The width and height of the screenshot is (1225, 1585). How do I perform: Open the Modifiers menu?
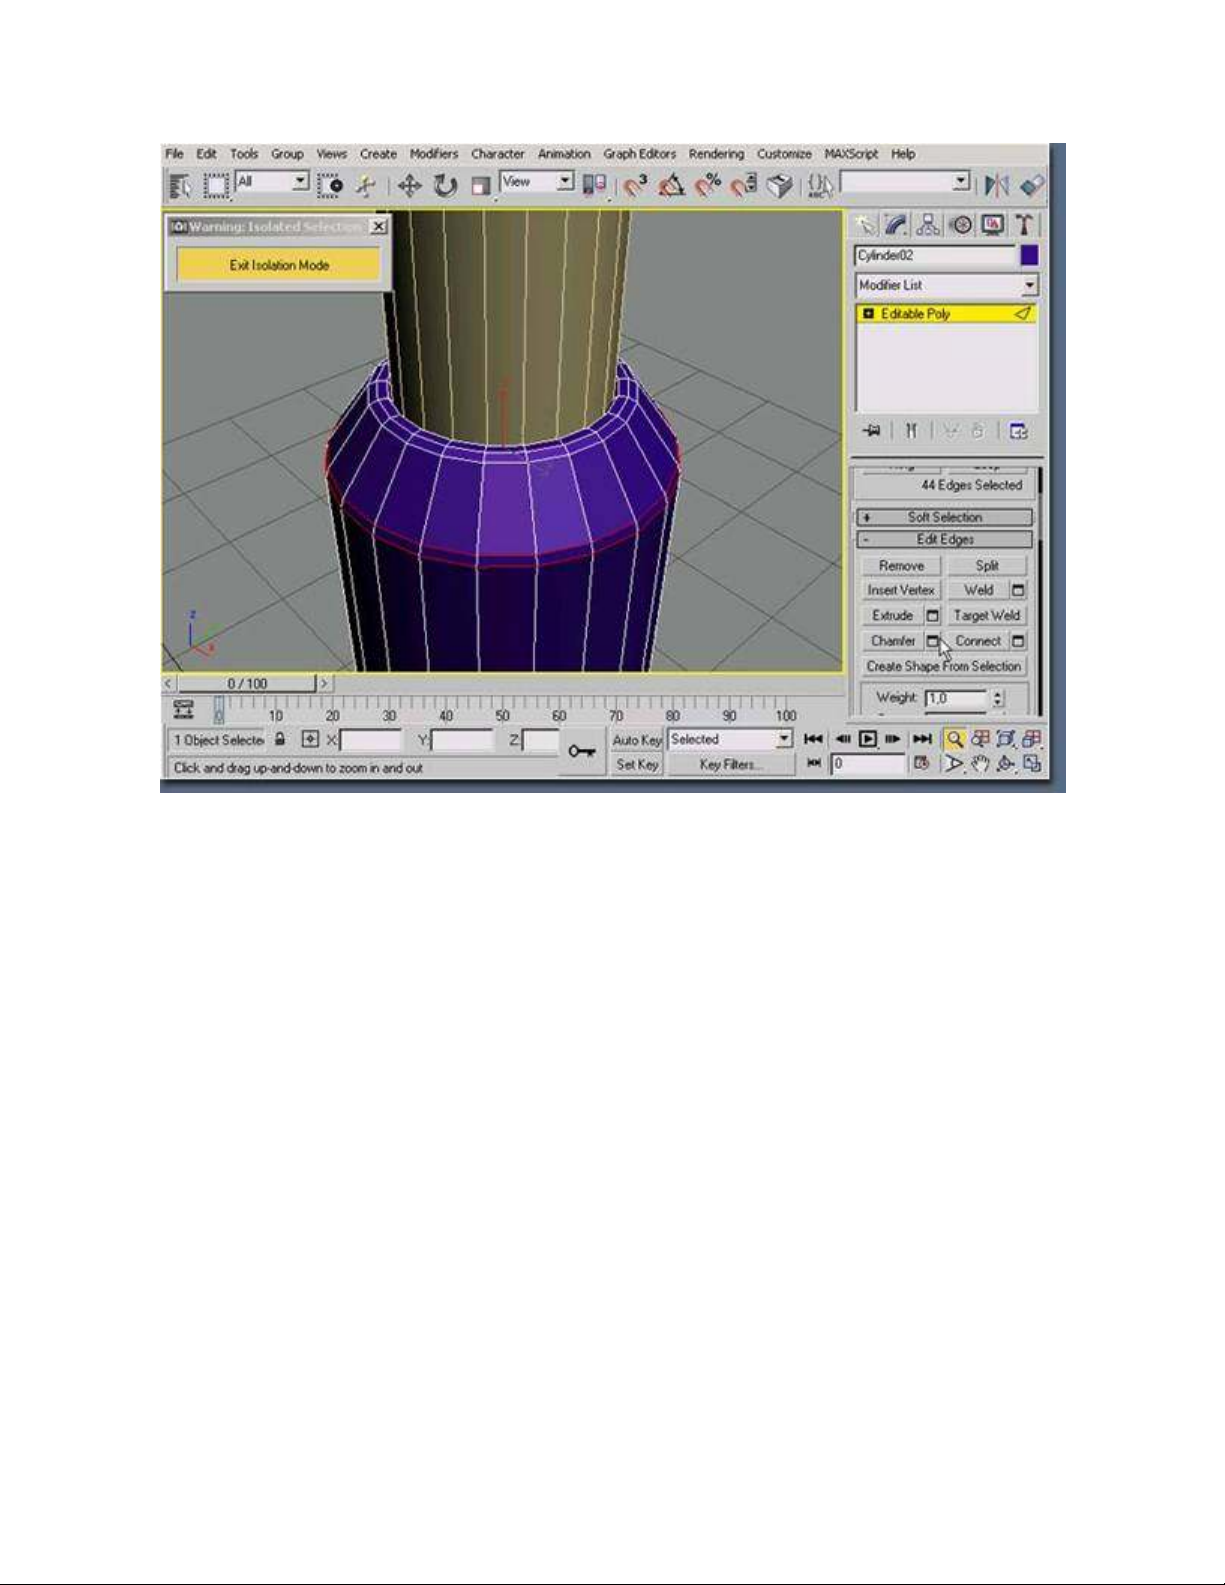coord(433,154)
